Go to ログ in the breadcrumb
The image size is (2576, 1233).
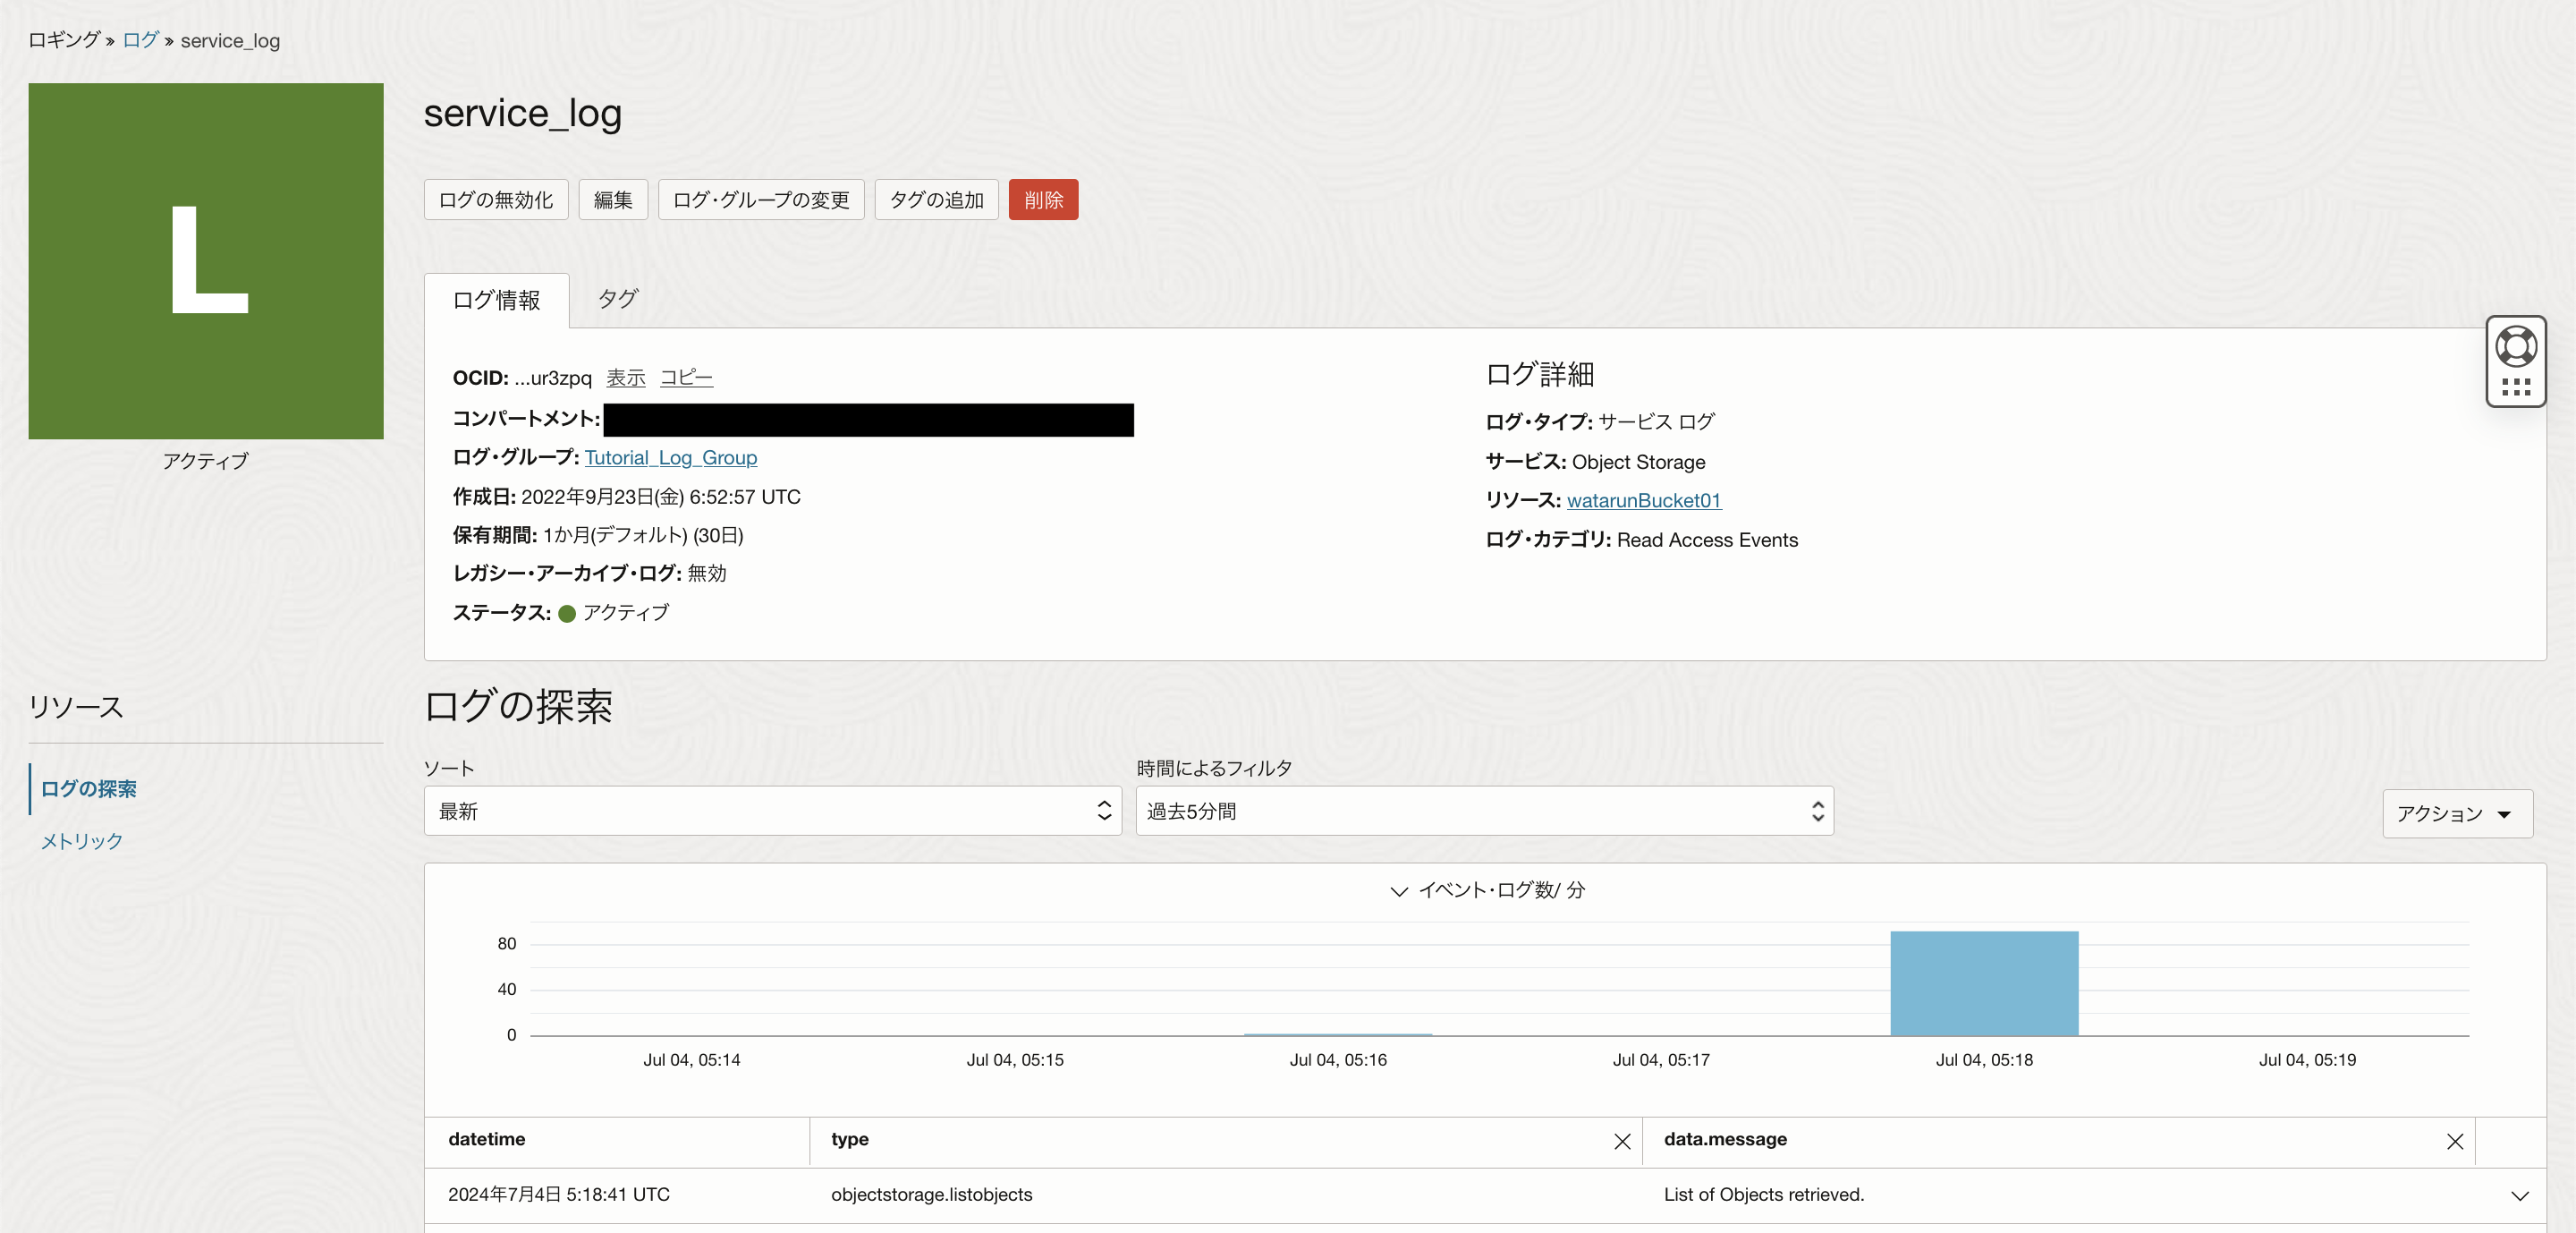coord(140,40)
